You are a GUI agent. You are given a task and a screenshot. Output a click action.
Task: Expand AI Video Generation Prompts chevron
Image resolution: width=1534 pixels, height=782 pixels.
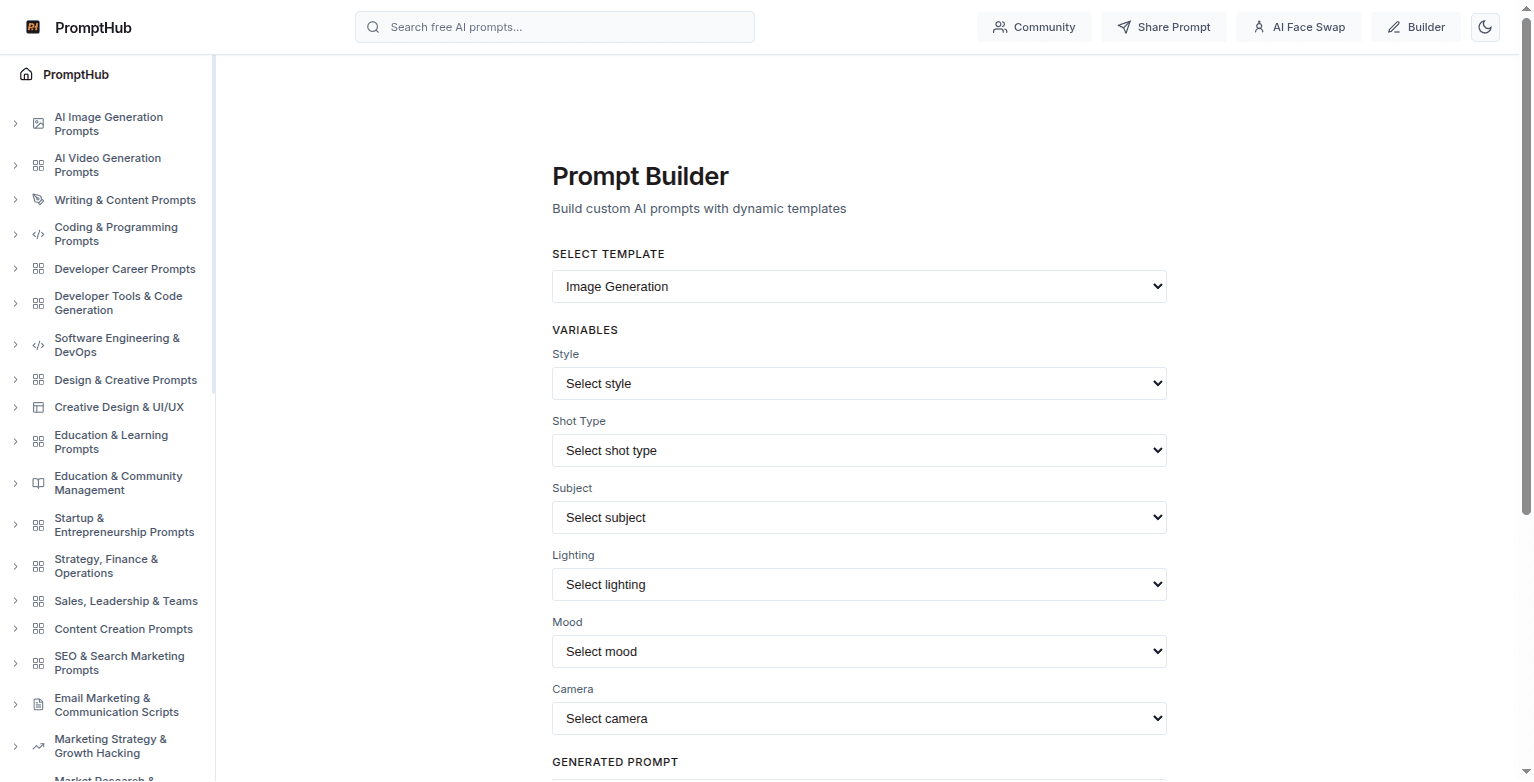[15, 165]
